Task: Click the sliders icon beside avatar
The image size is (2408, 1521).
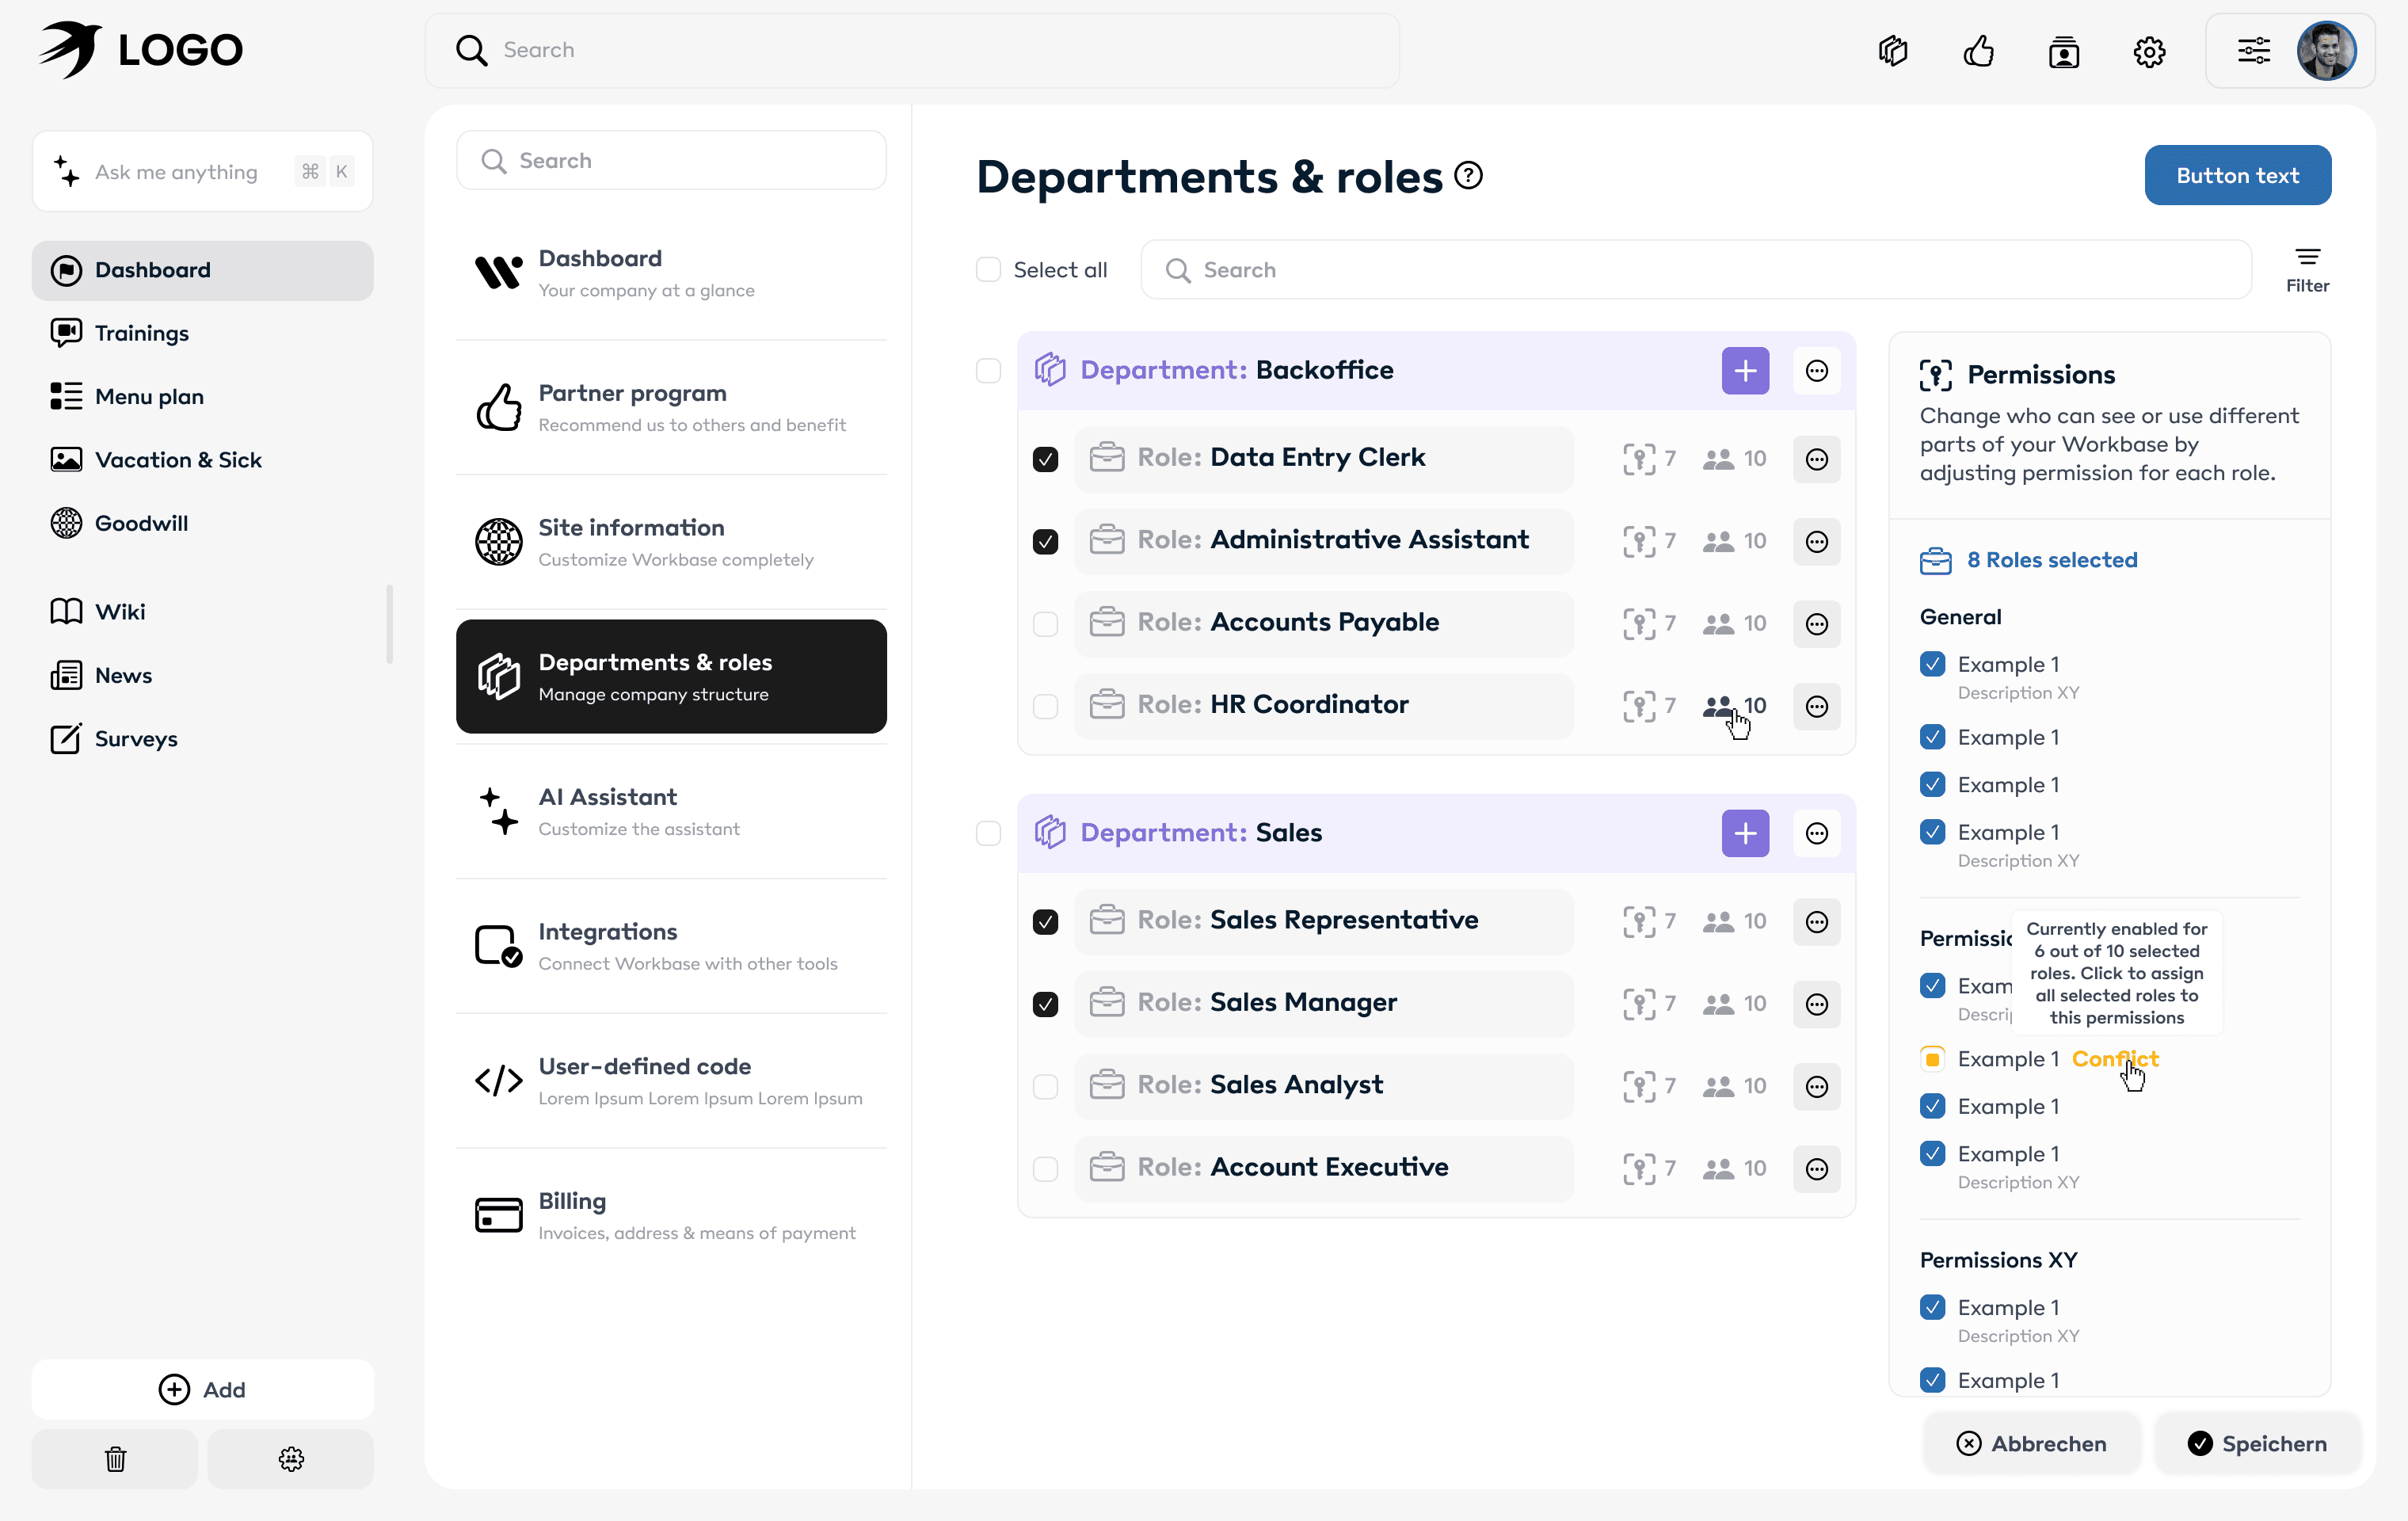Action: click(2253, 50)
